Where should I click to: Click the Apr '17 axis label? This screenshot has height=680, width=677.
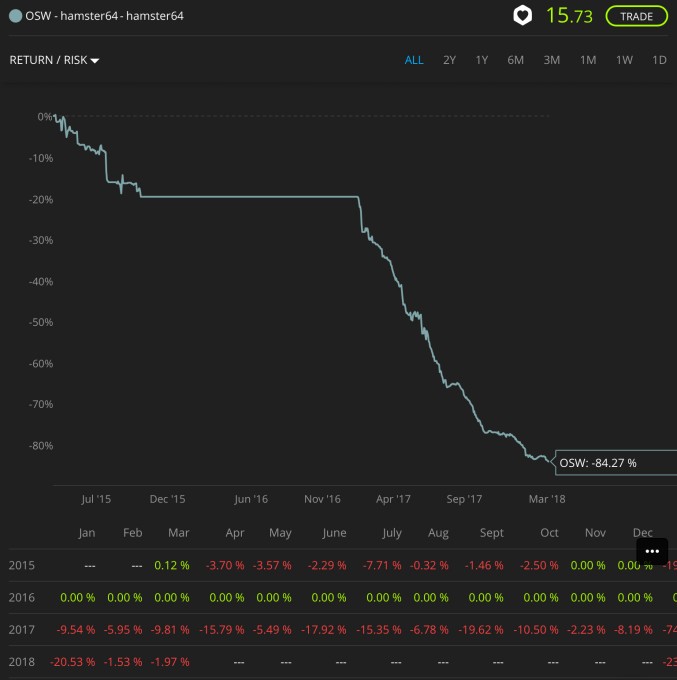[x=393, y=499]
